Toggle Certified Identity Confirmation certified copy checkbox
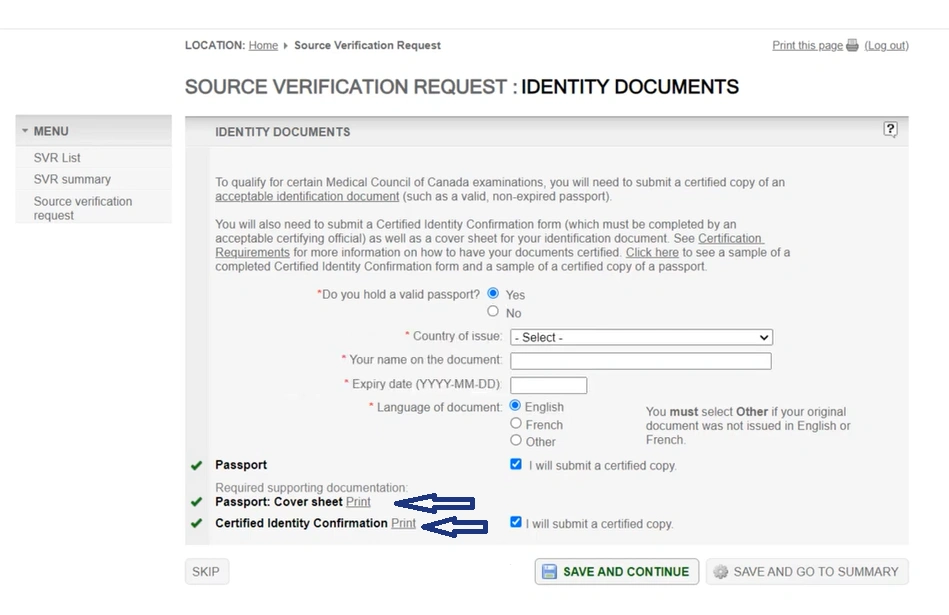 516,523
